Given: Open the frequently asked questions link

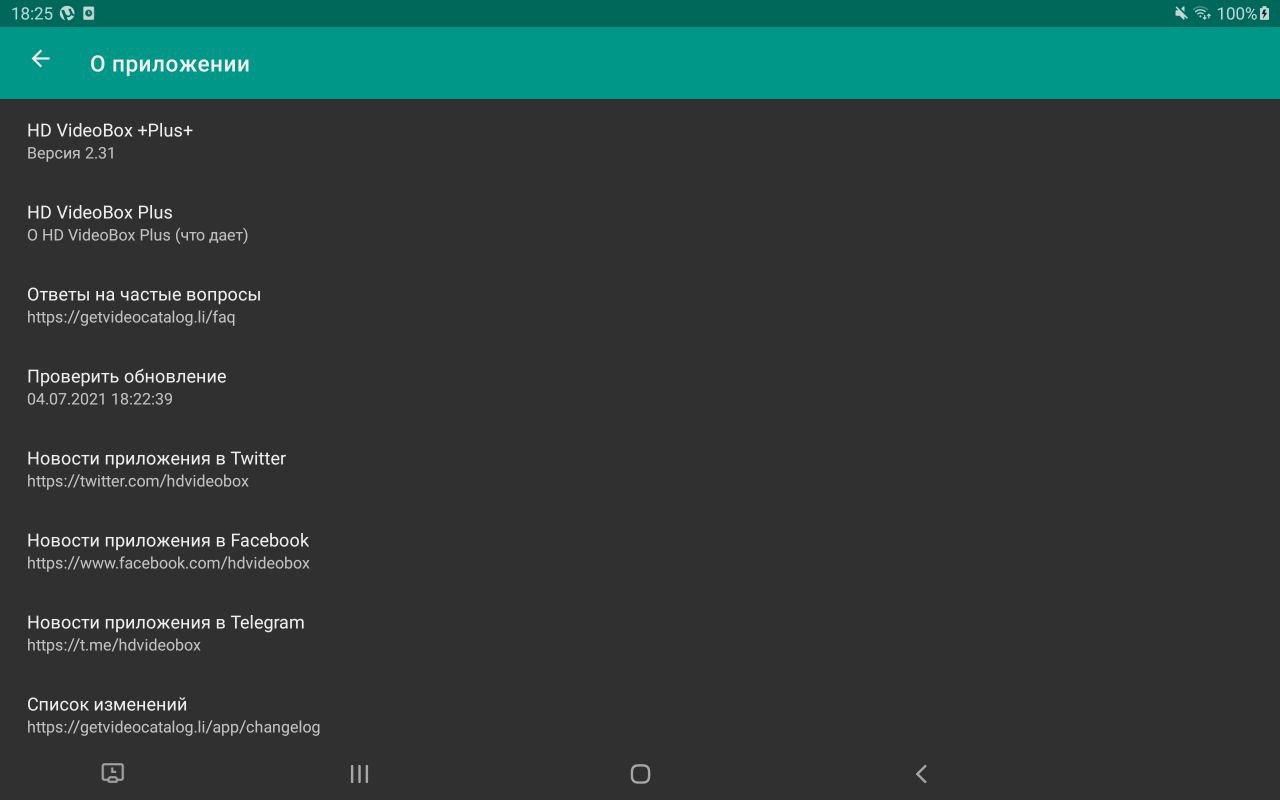Looking at the screenshot, I should click(640, 305).
